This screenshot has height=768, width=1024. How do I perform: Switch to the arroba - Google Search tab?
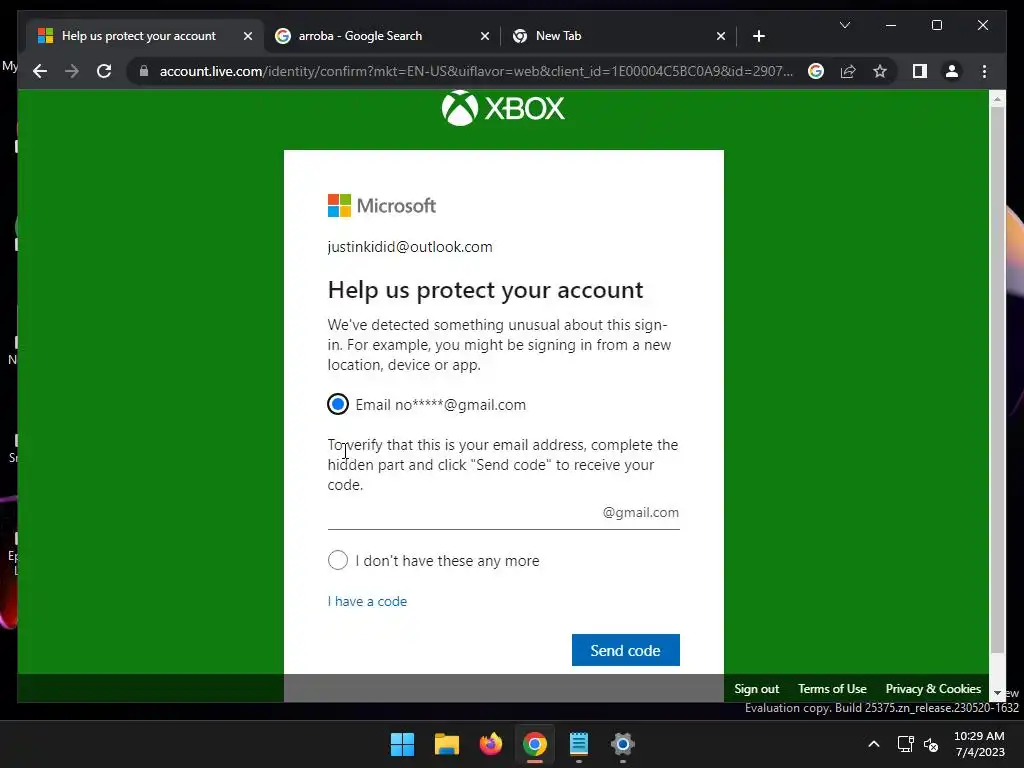381,36
